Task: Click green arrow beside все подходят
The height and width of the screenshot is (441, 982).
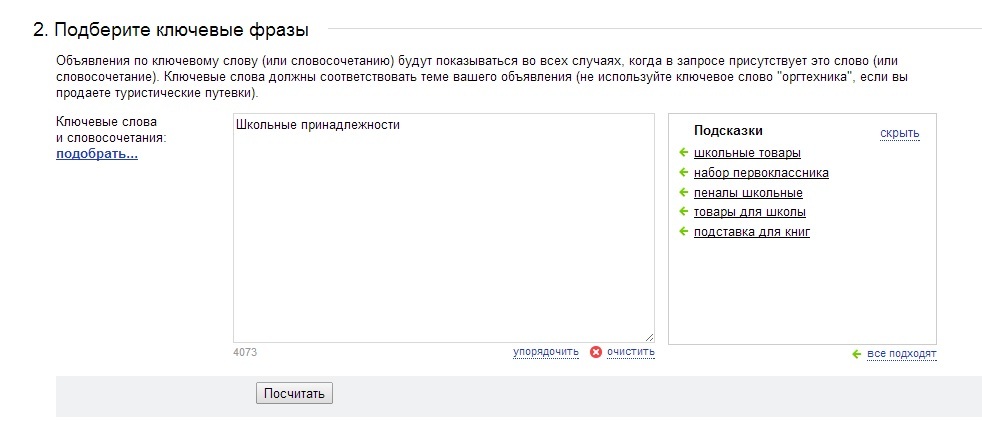Action: pos(857,355)
